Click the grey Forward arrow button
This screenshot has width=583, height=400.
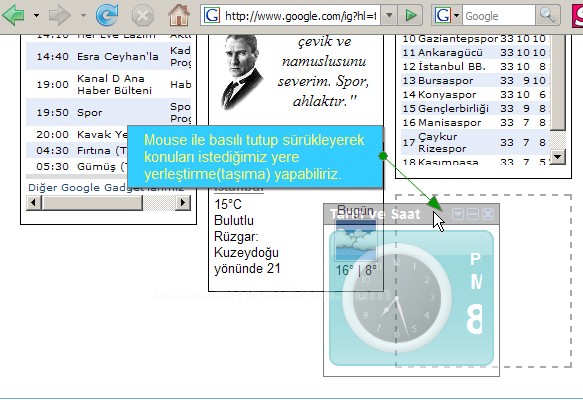point(60,15)
